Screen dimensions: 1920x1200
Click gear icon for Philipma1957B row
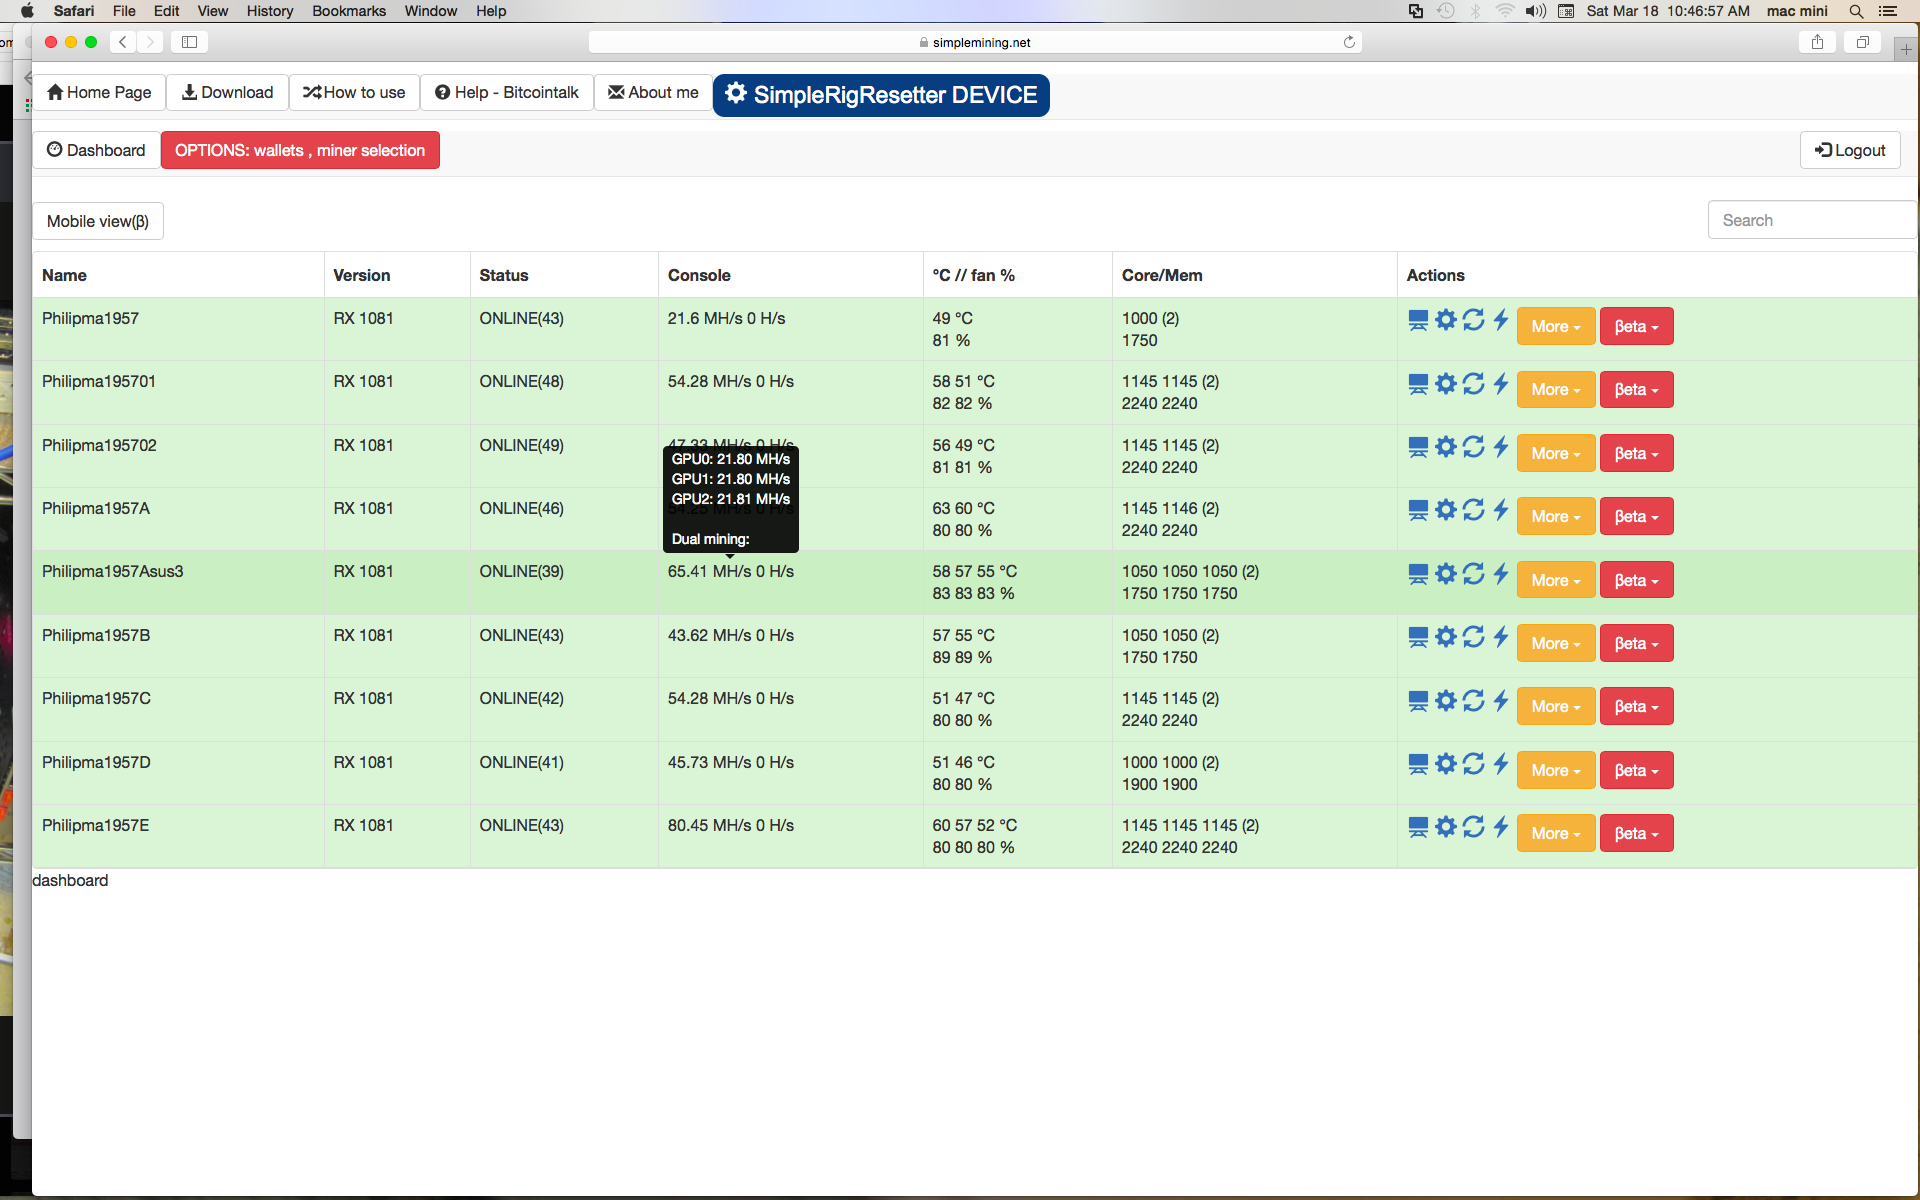1446,637
